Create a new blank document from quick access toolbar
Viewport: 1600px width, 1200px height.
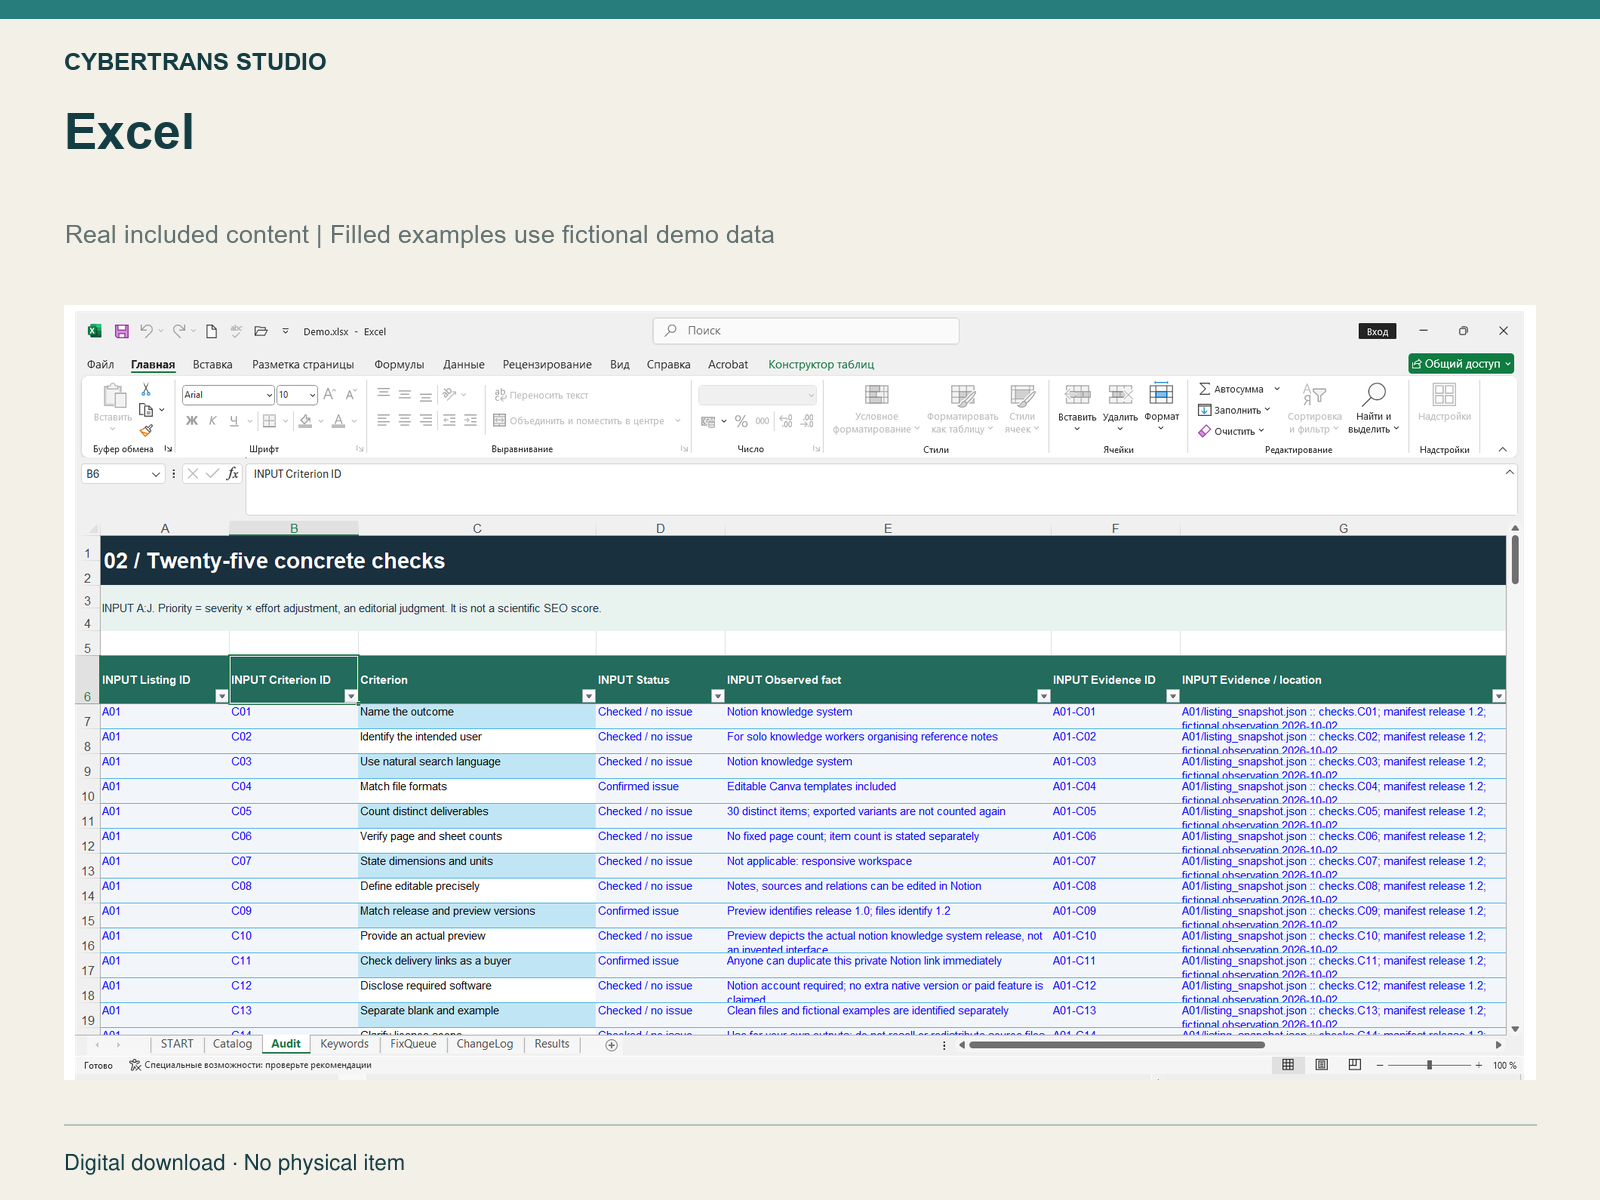coord(211,331)
